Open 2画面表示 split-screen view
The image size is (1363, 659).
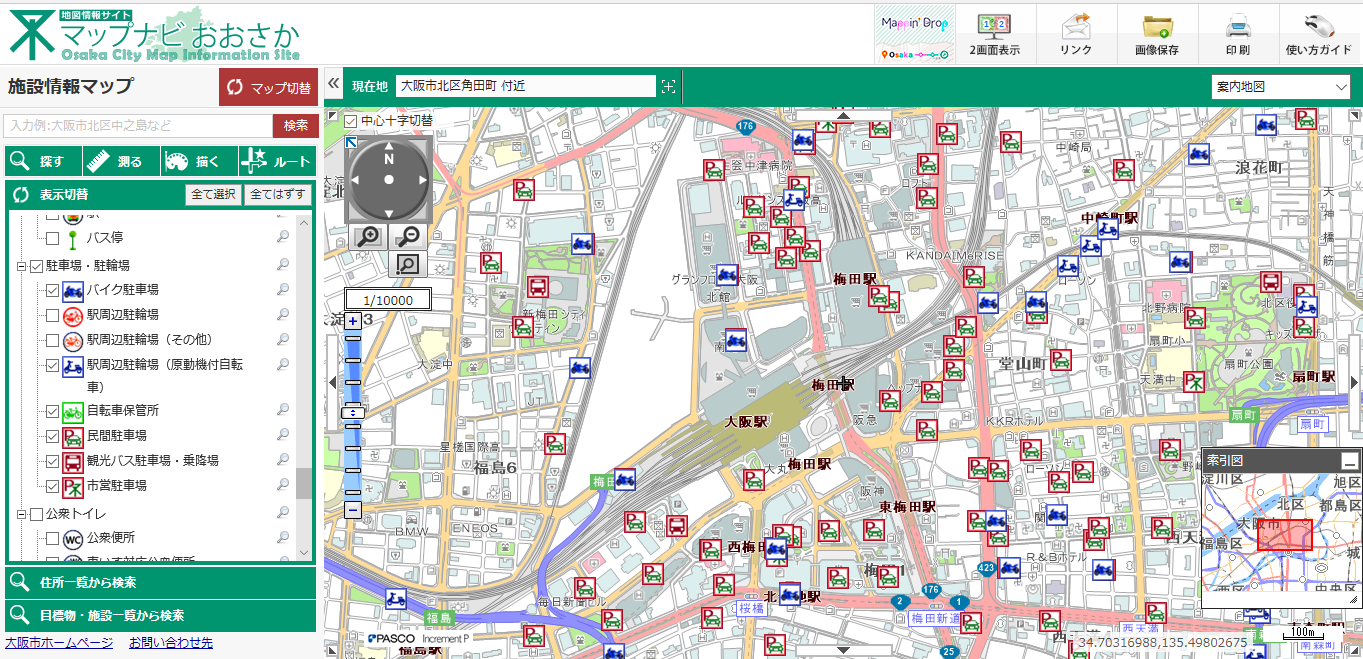pos(994,35)
